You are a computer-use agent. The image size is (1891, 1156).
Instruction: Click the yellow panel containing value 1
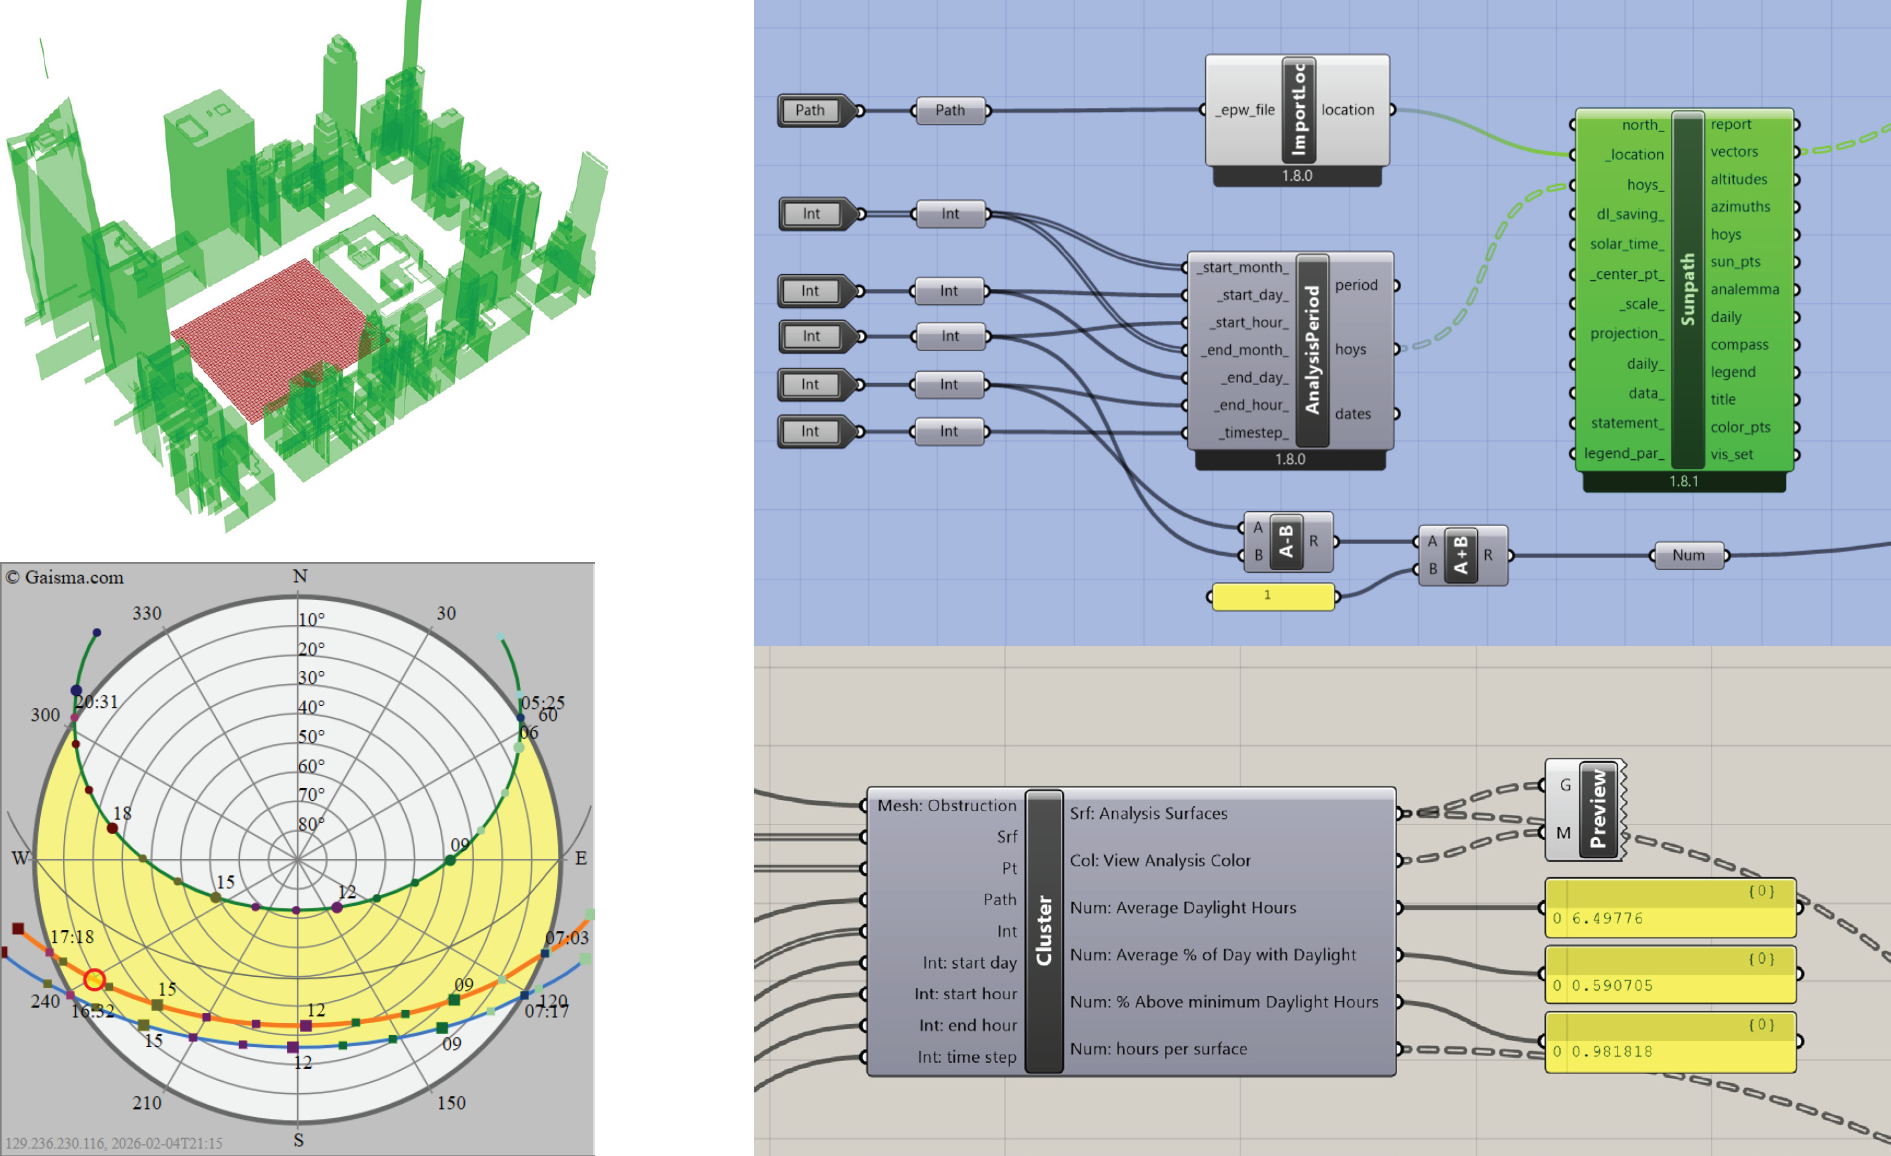pyautogui.click(x=1271, y=596)
